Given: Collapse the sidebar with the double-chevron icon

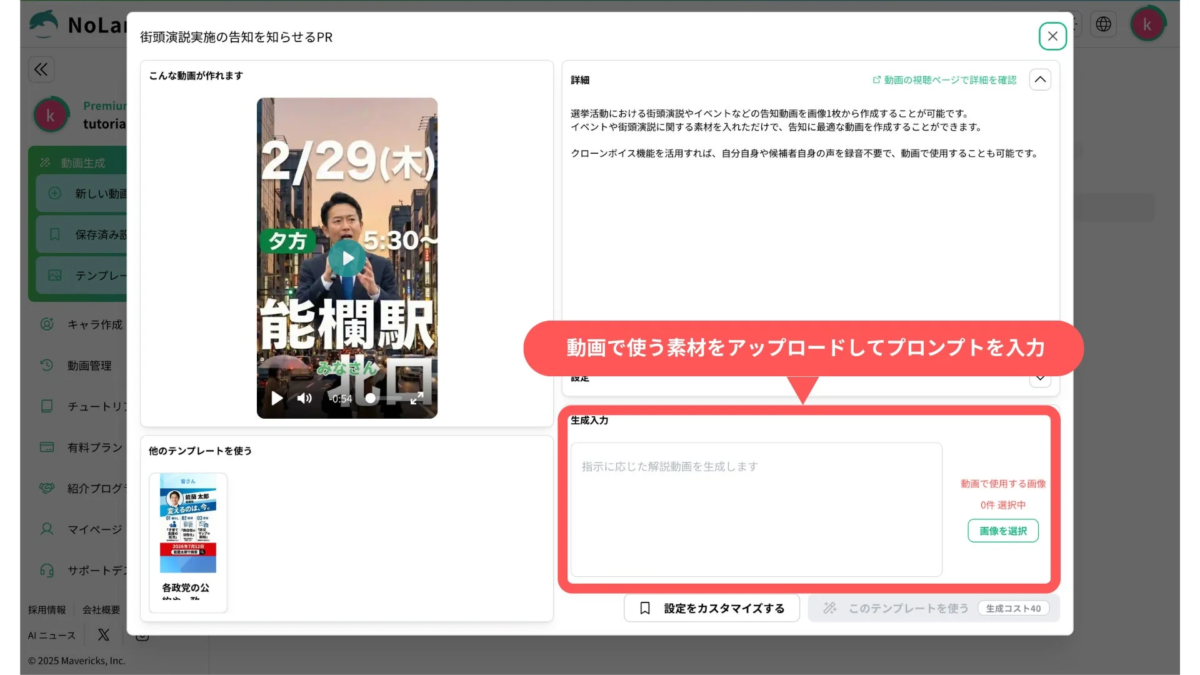Looking at the screenshot, I should pyautogui.click(x=40, y=70).
